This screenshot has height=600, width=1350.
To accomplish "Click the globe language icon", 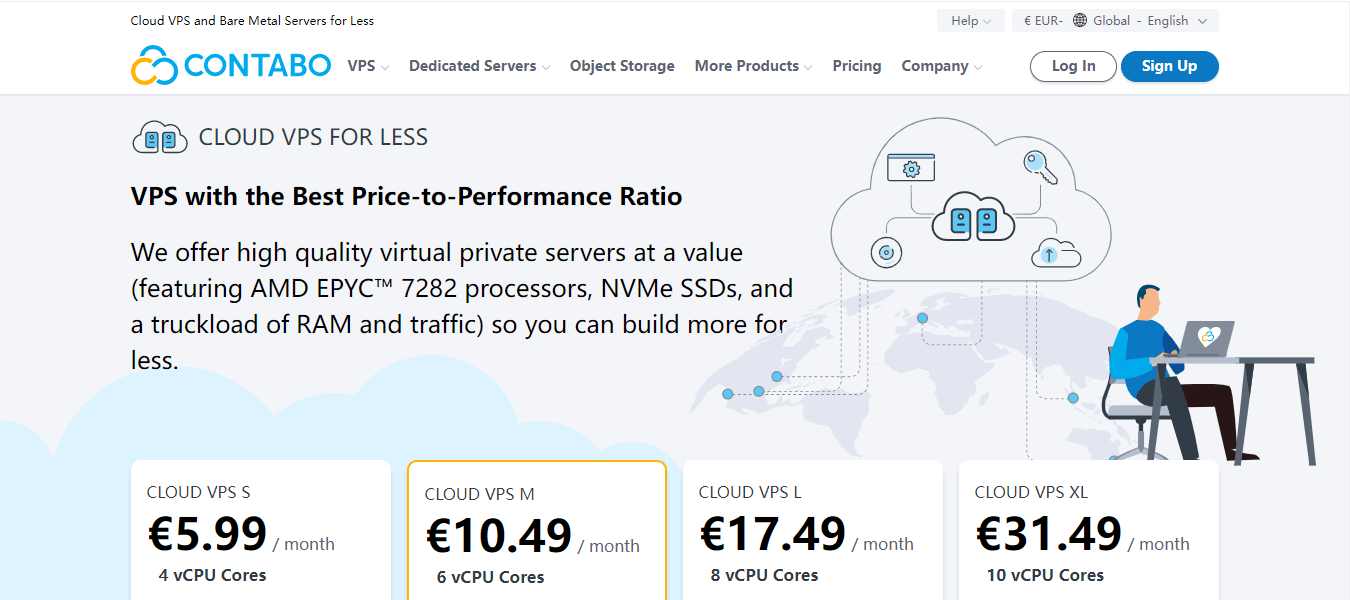I will 1080,21.
